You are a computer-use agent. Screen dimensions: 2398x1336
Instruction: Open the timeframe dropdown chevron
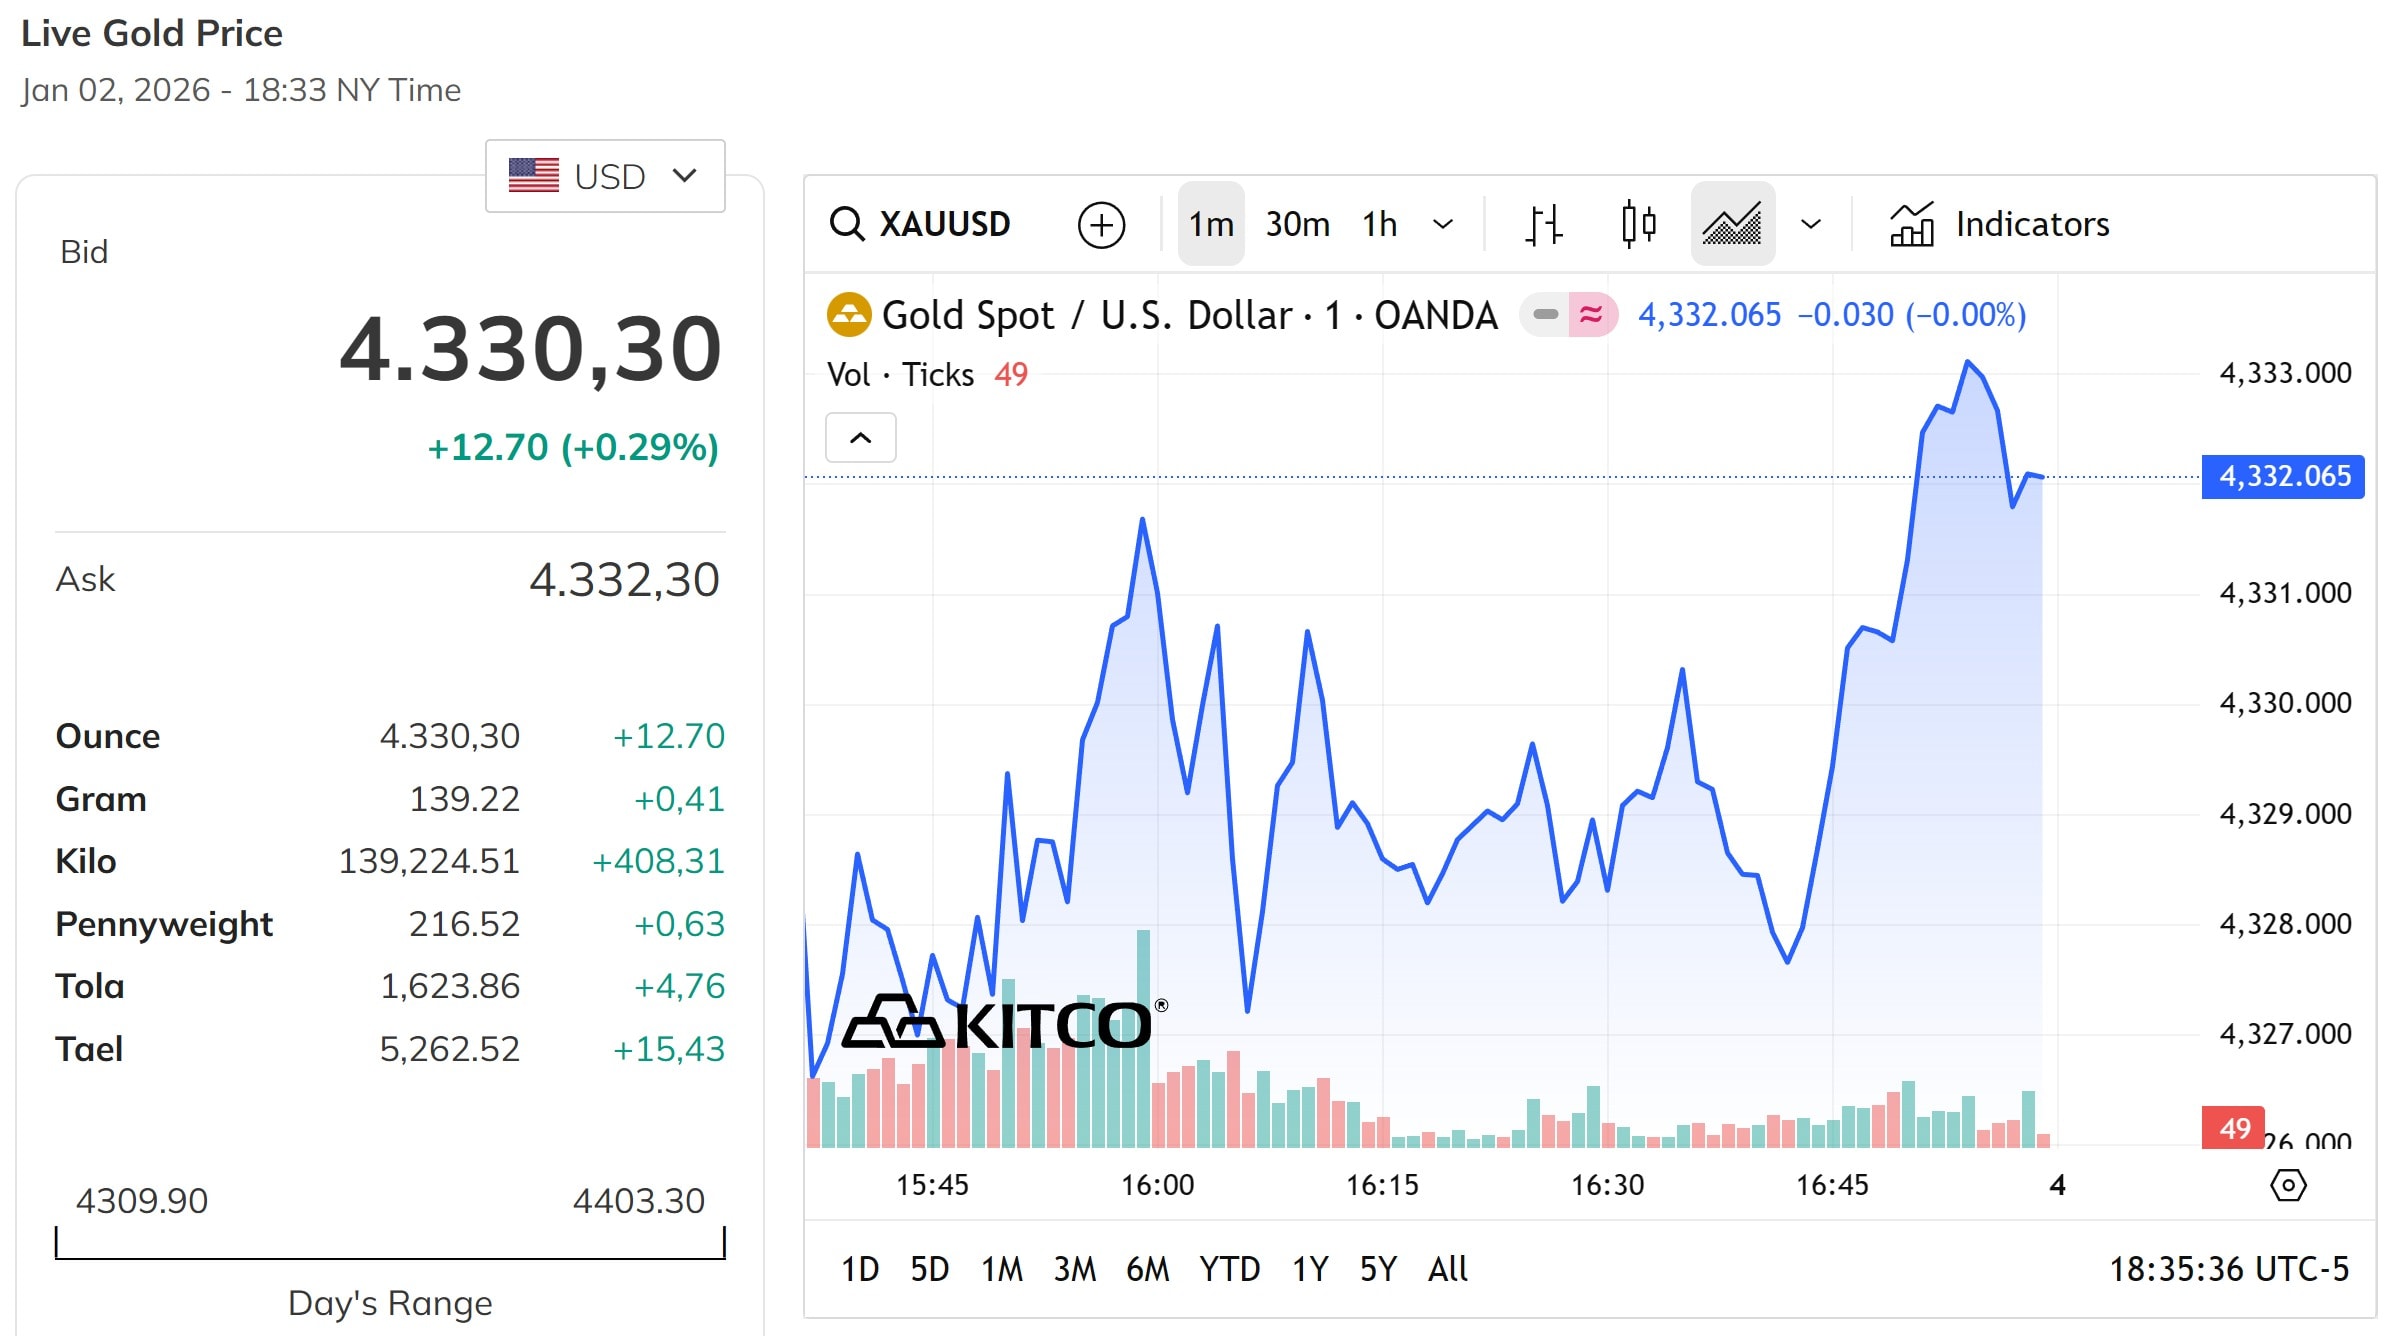click(1443, 224)
